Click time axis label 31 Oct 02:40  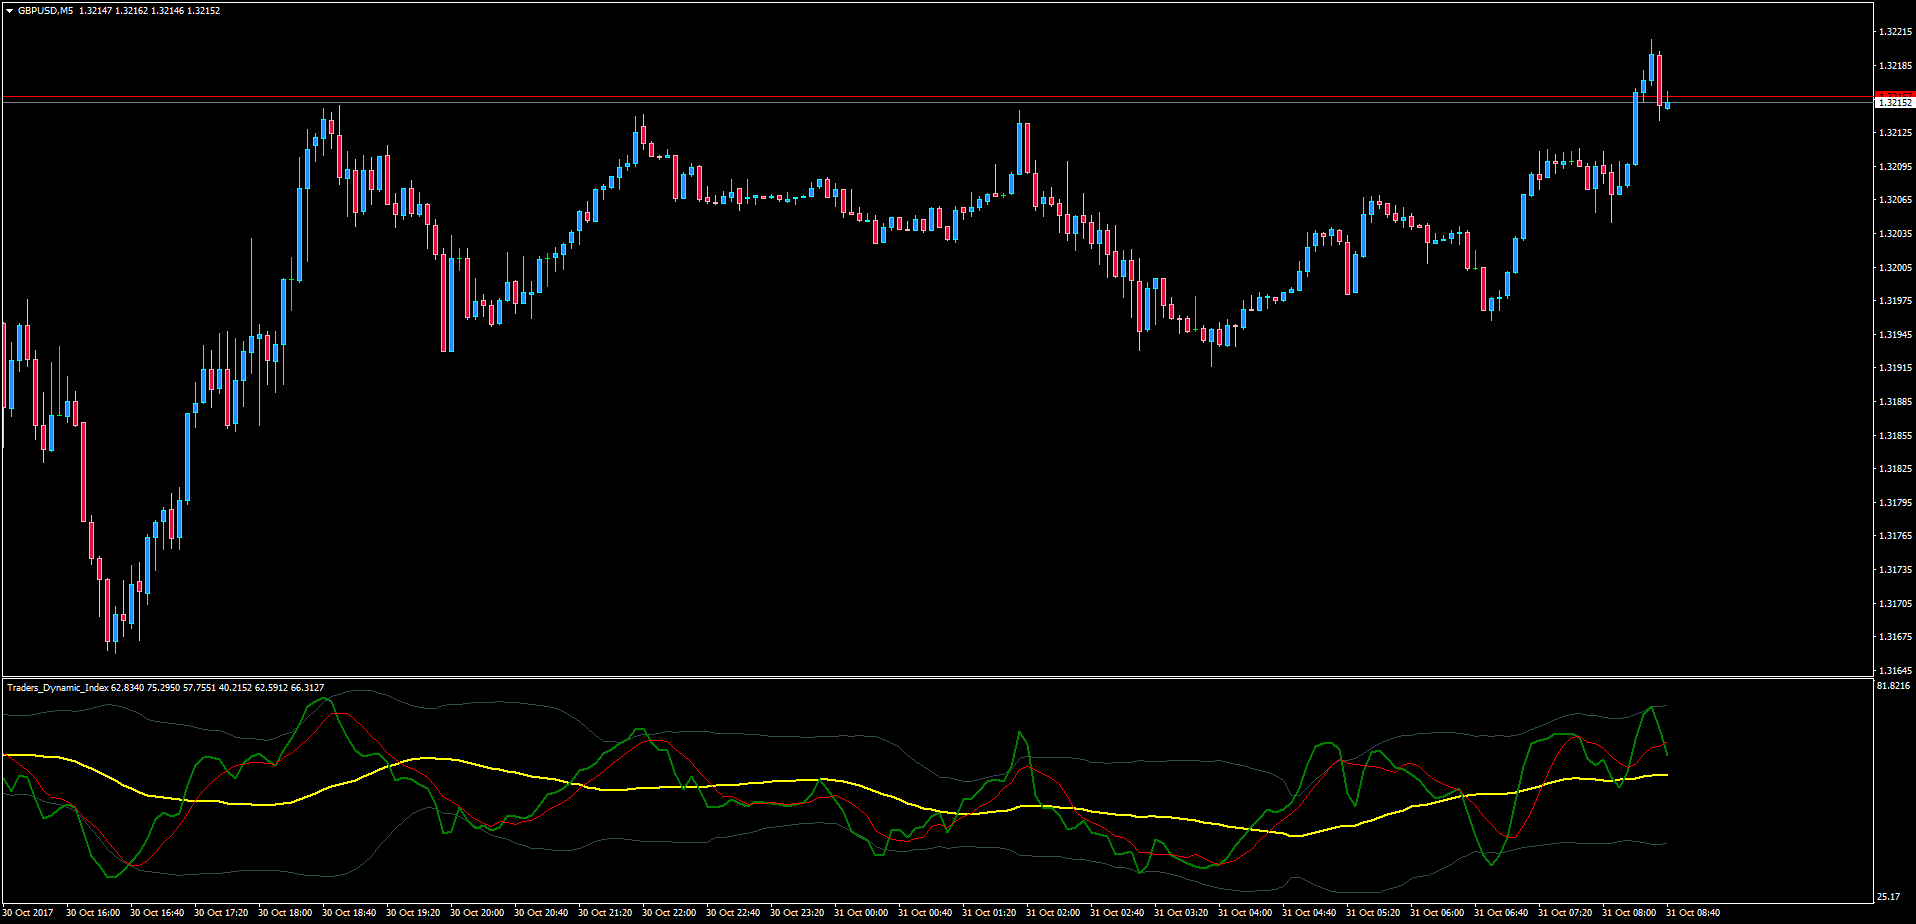(x=1117, y=913)
